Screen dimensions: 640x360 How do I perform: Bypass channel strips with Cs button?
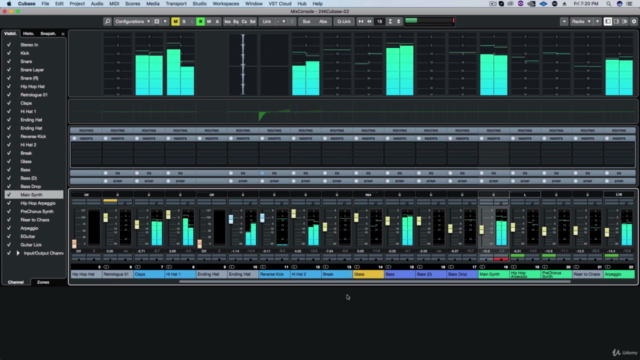[x=244, y=22]
